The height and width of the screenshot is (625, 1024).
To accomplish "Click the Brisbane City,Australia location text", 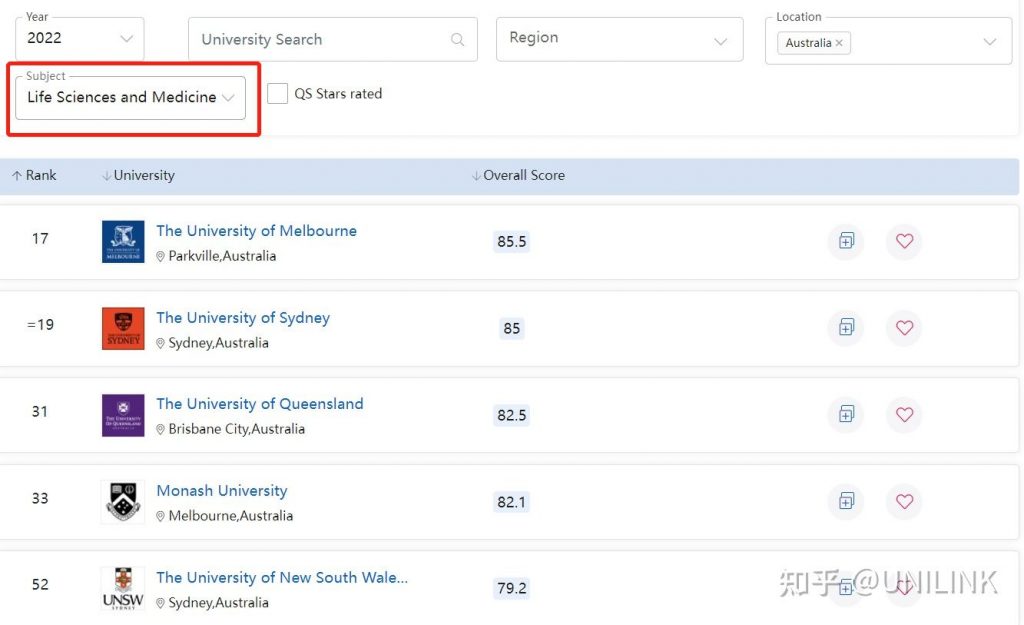I will [x=236, y=429].
